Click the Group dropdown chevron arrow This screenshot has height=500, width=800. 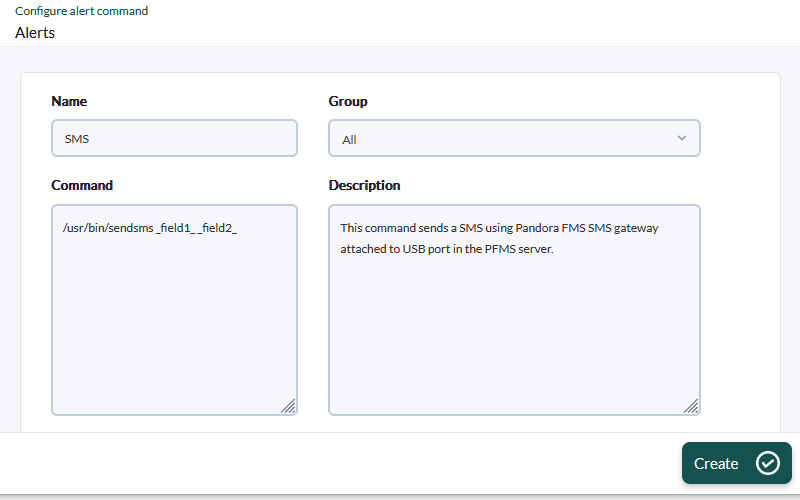click(x=682, y=138)
